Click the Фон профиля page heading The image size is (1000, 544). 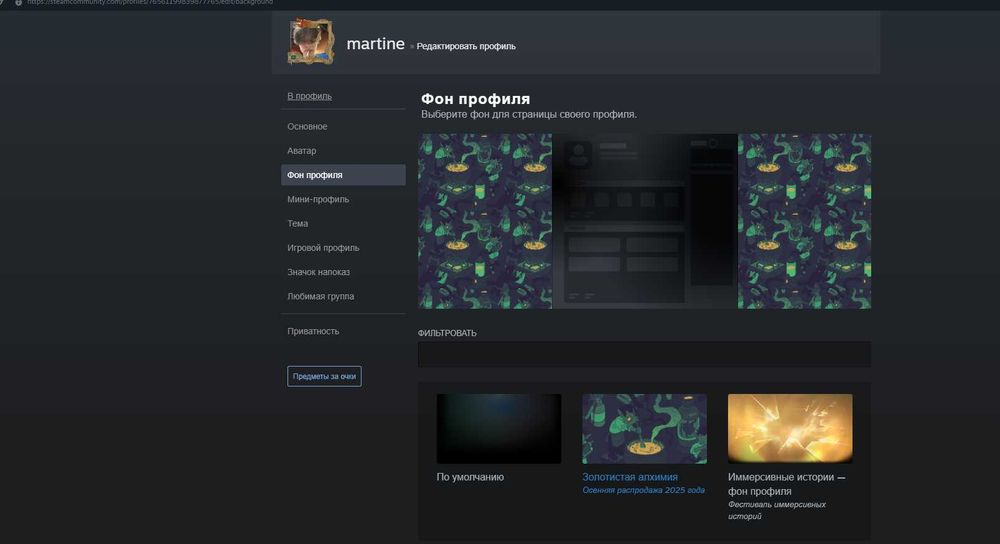tap(475, 99)
